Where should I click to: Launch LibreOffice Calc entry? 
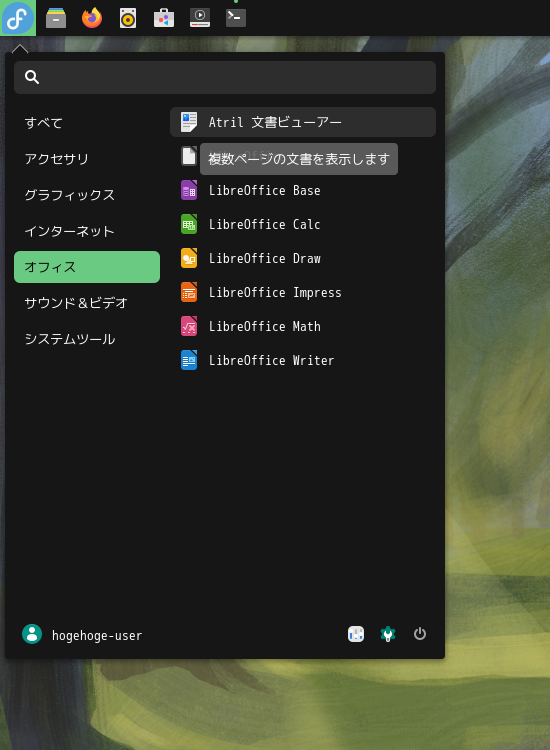click(303, 224)
